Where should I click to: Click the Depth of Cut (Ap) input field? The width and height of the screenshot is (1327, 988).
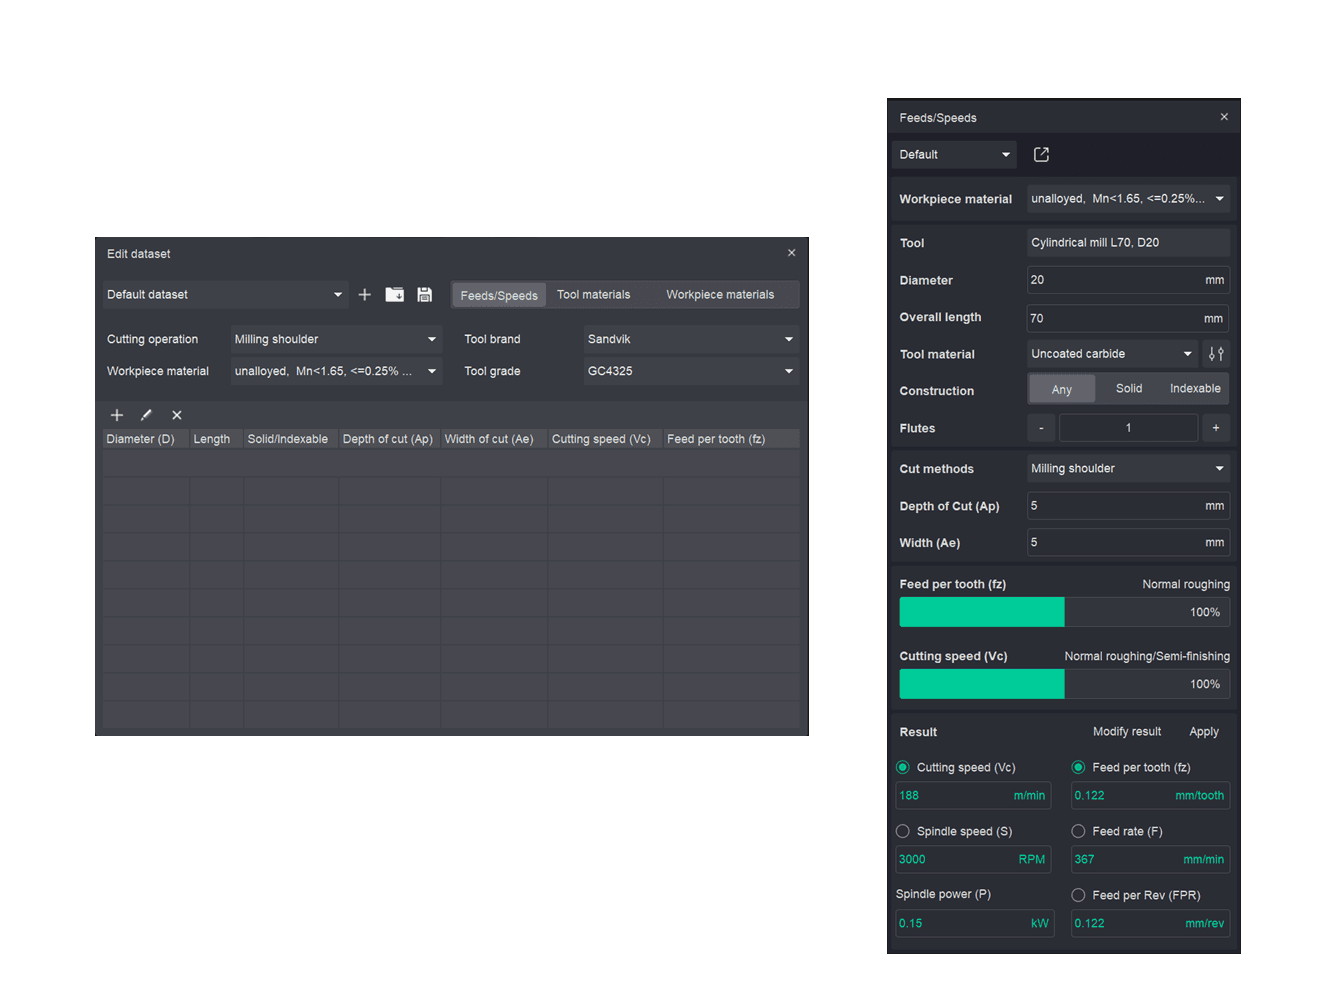click(x=1128, y=506)
